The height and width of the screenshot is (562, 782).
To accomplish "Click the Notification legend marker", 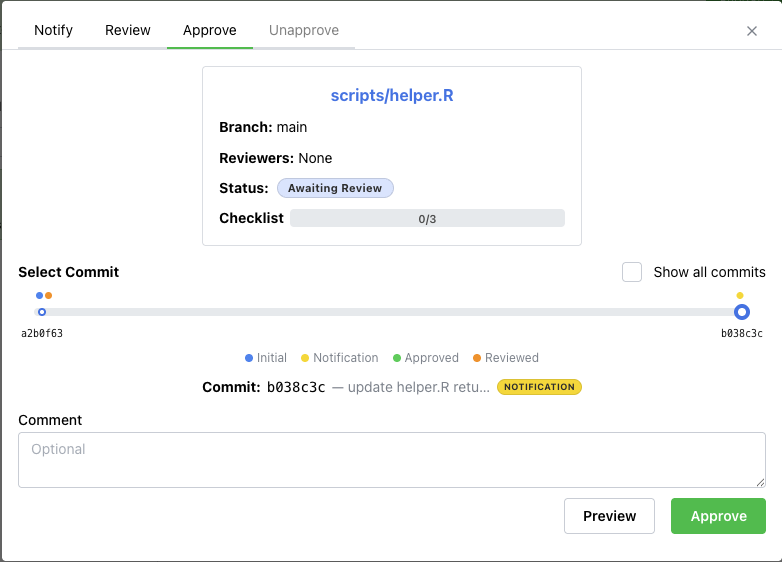I will [305, 358].
